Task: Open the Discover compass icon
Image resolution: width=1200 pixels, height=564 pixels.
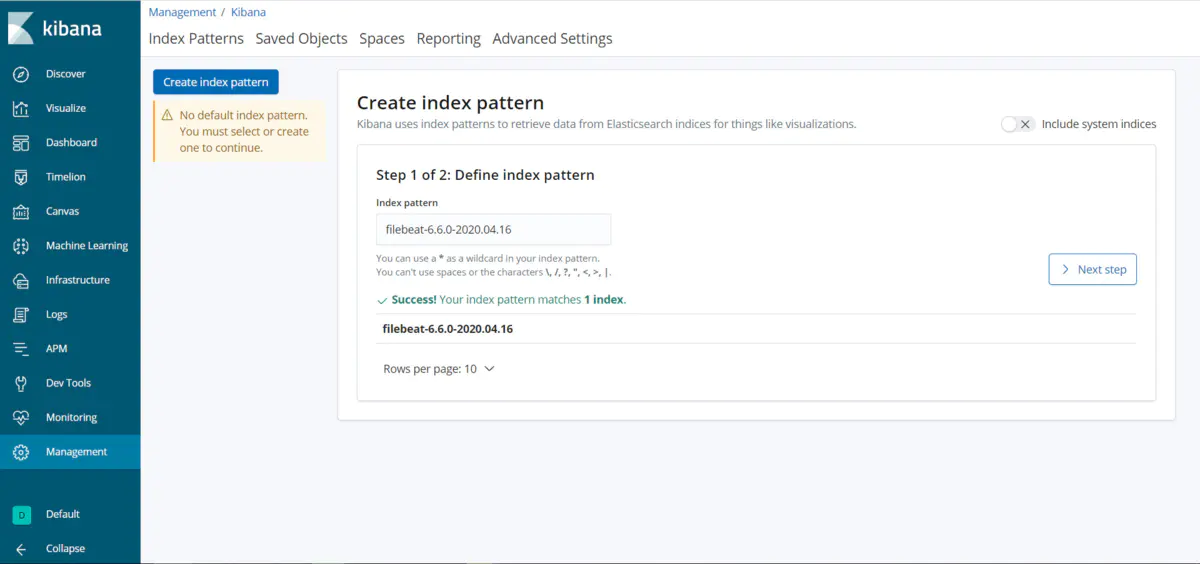Action: 21,74
